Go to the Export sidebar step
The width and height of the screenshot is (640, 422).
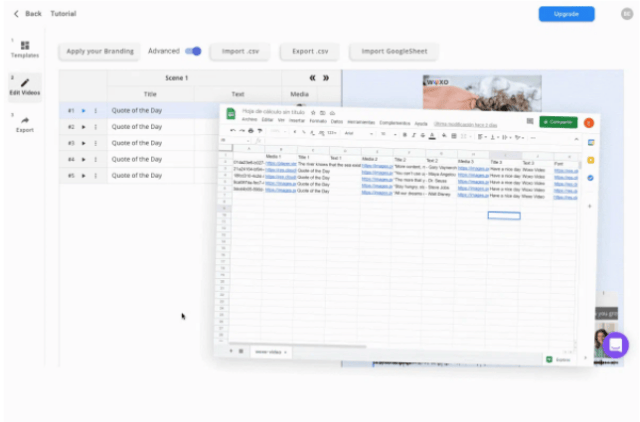pyautogui.click(x=25, y=124)
